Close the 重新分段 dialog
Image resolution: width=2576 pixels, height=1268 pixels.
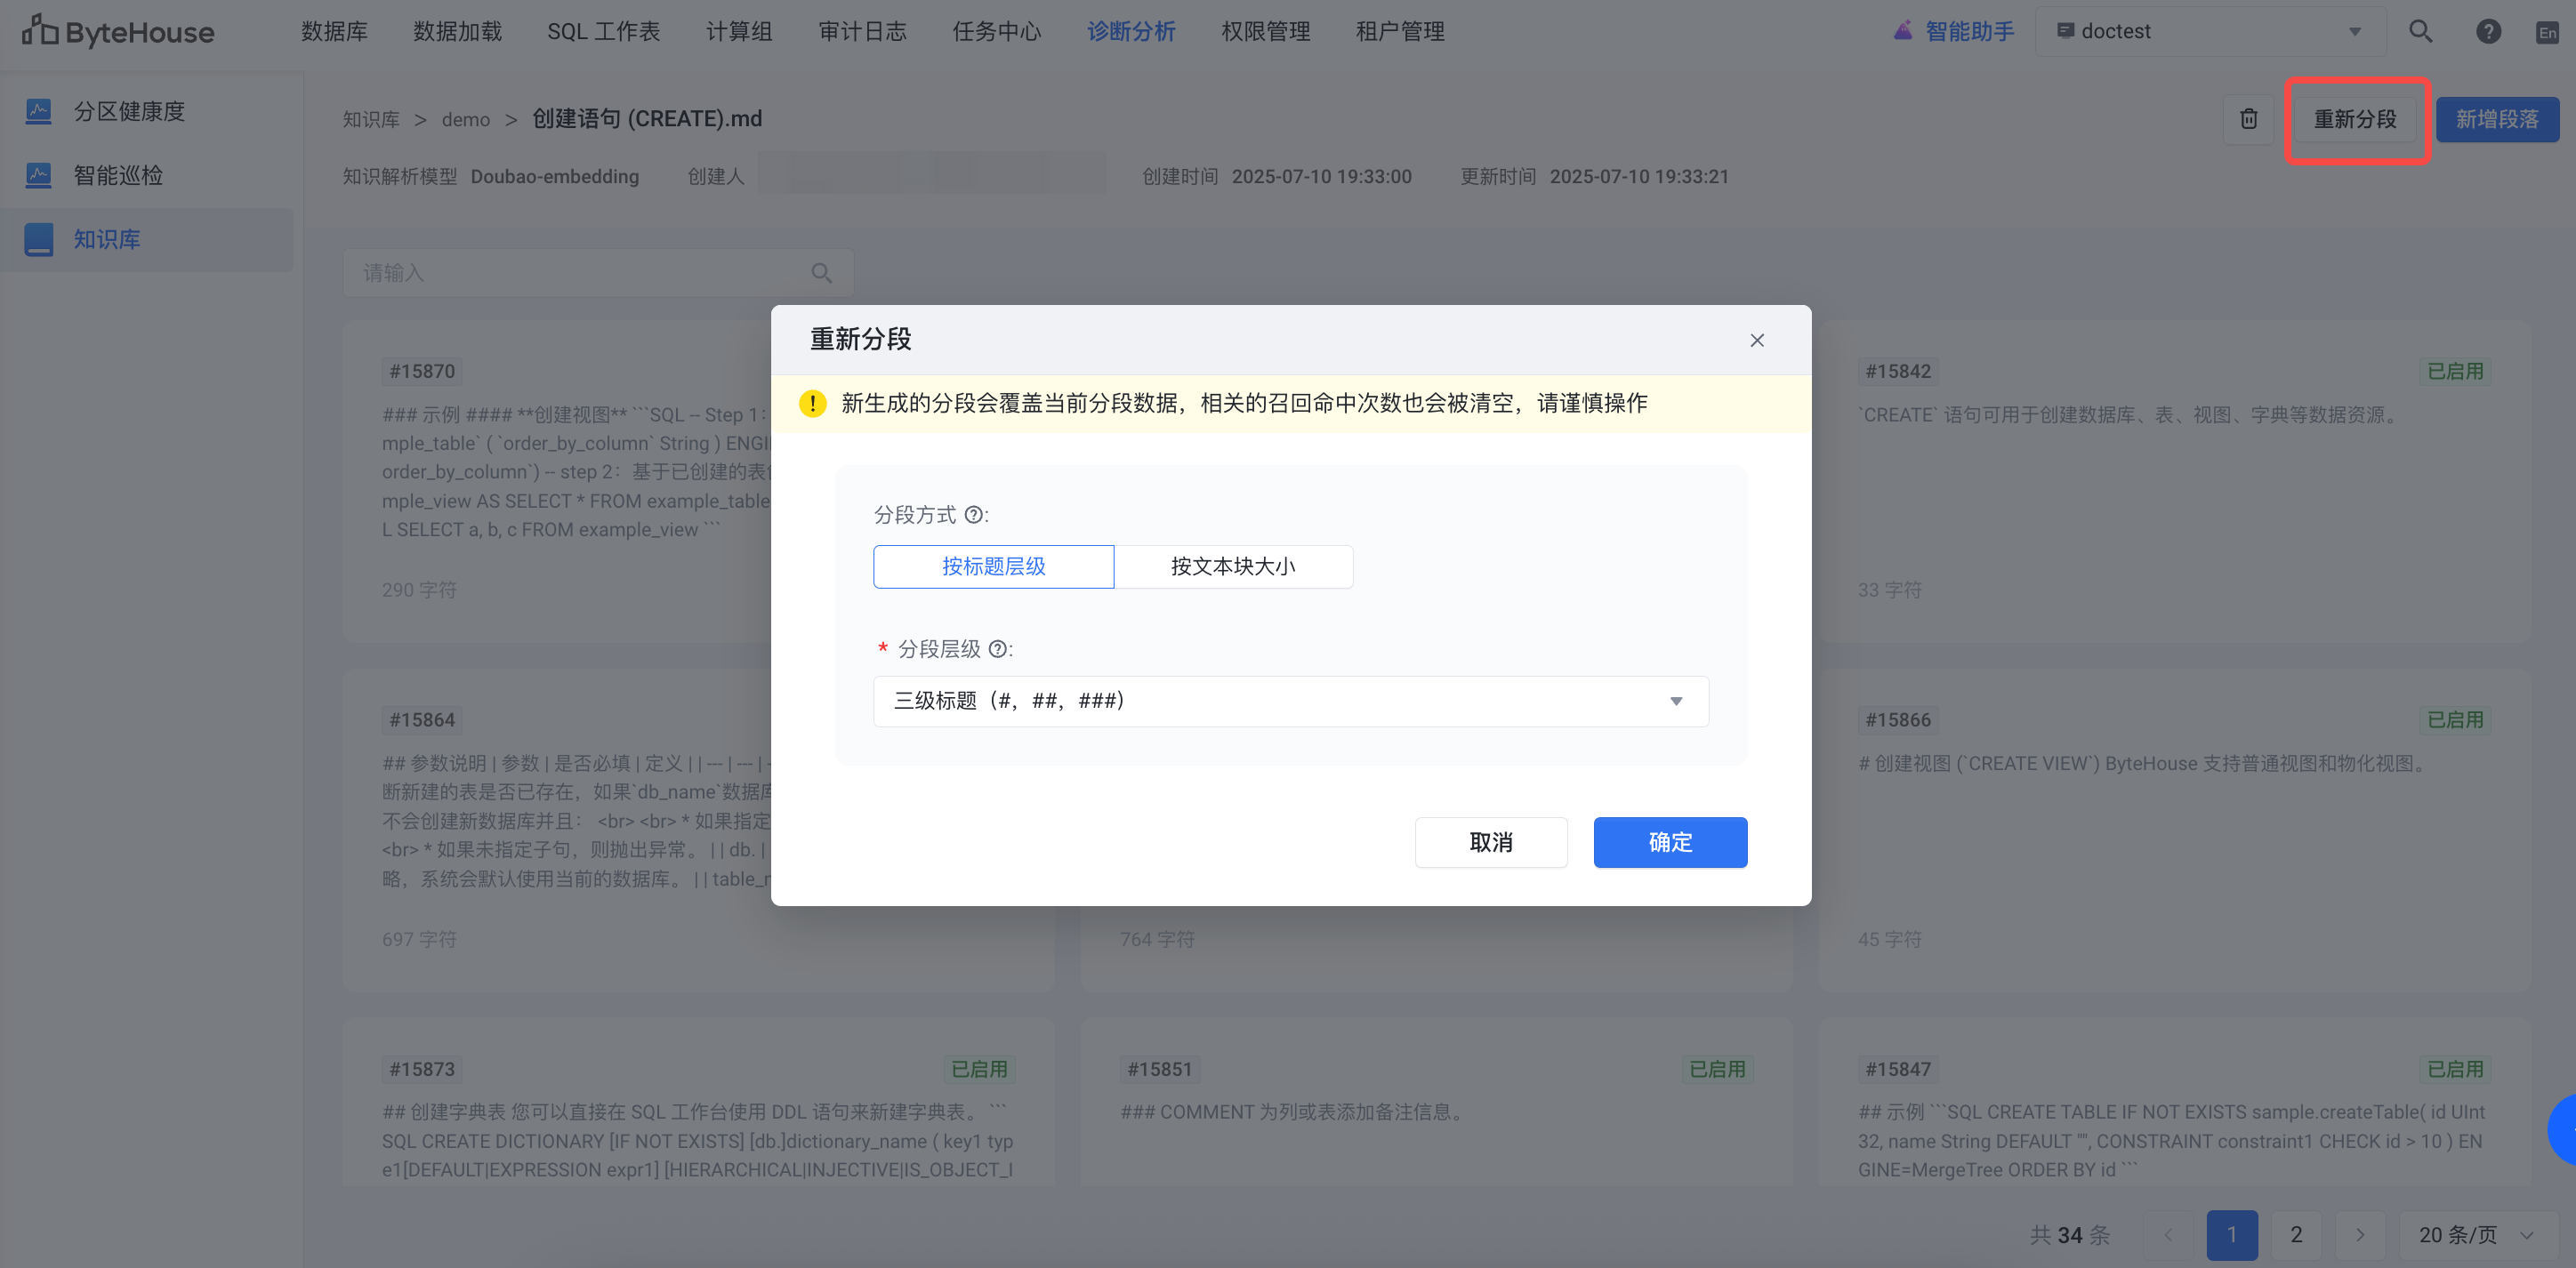tap(1756, 340)
